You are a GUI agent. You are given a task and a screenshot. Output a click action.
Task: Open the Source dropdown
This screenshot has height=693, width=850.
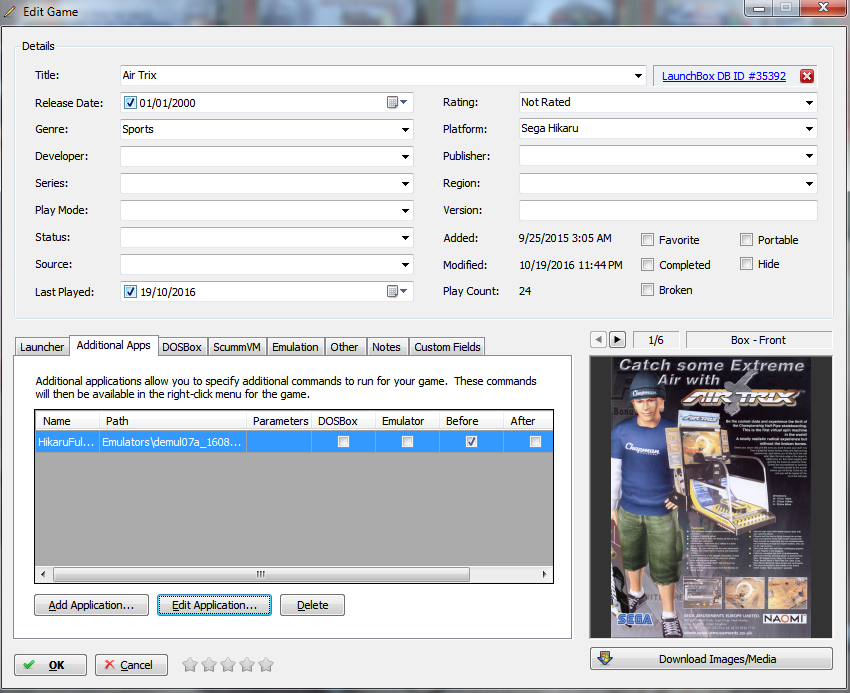pyautogui.click(x=405, y=265)
